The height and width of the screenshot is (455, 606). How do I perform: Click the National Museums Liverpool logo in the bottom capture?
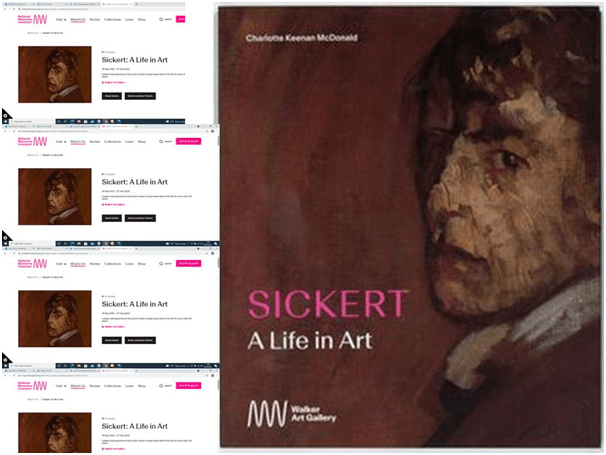(32, 386)
